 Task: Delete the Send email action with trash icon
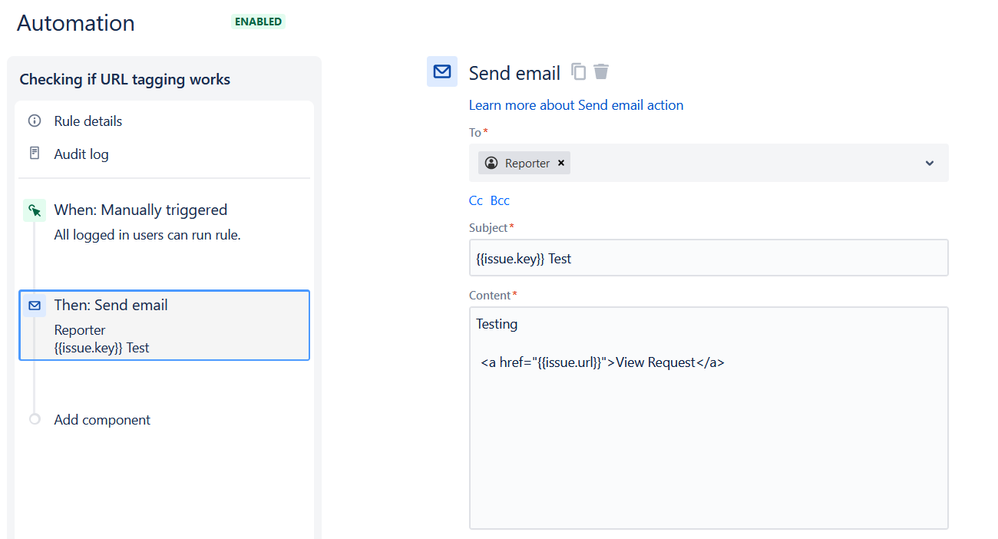pos(601,71)
